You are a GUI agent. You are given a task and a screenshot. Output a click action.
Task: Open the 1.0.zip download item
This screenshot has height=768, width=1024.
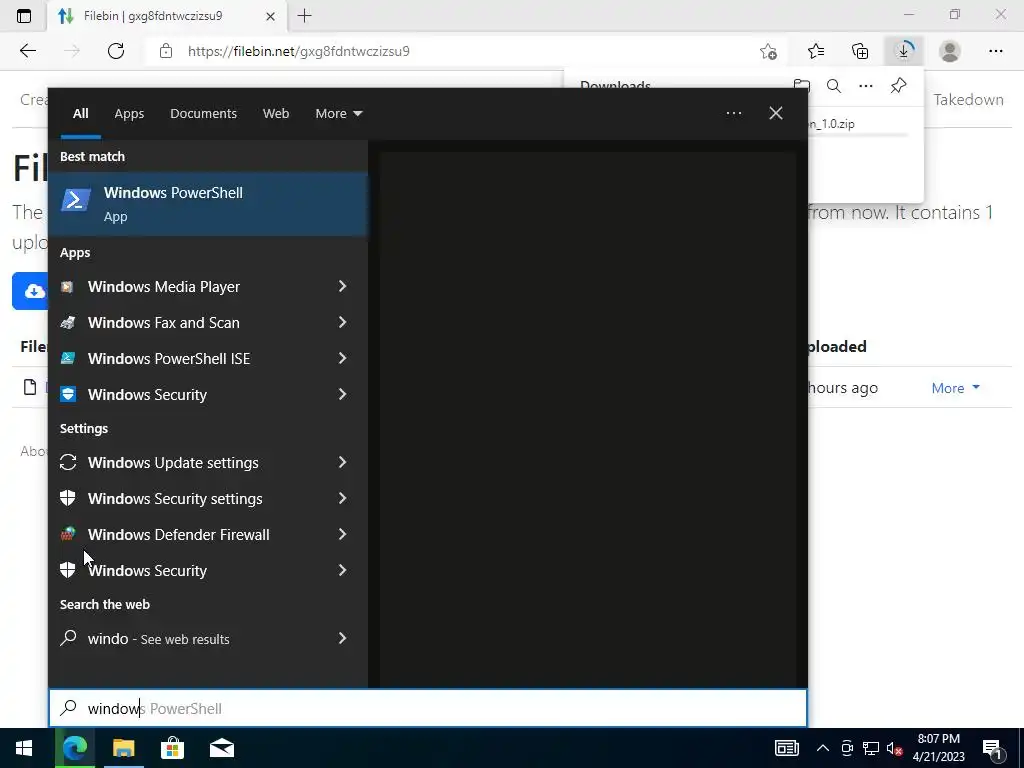[x=831, y=123]
